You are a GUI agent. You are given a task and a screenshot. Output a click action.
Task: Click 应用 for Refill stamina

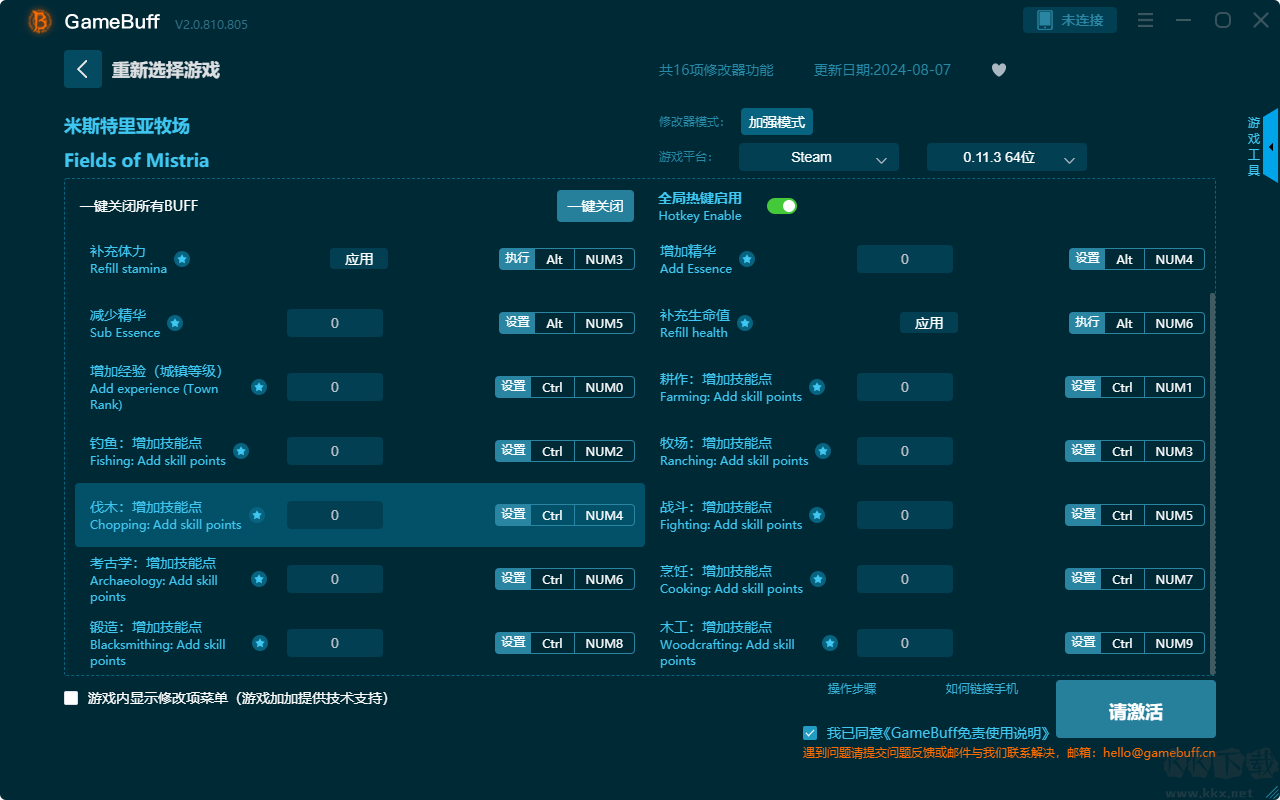click(x=359, y=259)
